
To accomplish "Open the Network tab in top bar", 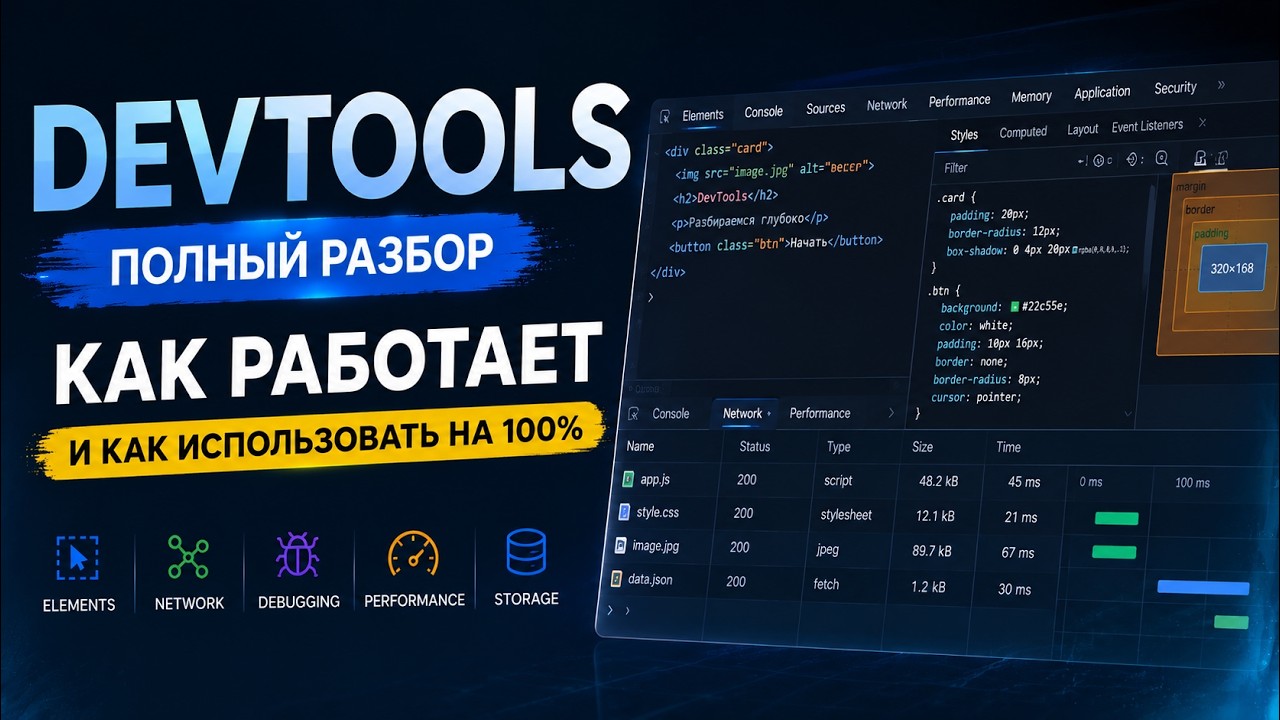I will [887, 104].
